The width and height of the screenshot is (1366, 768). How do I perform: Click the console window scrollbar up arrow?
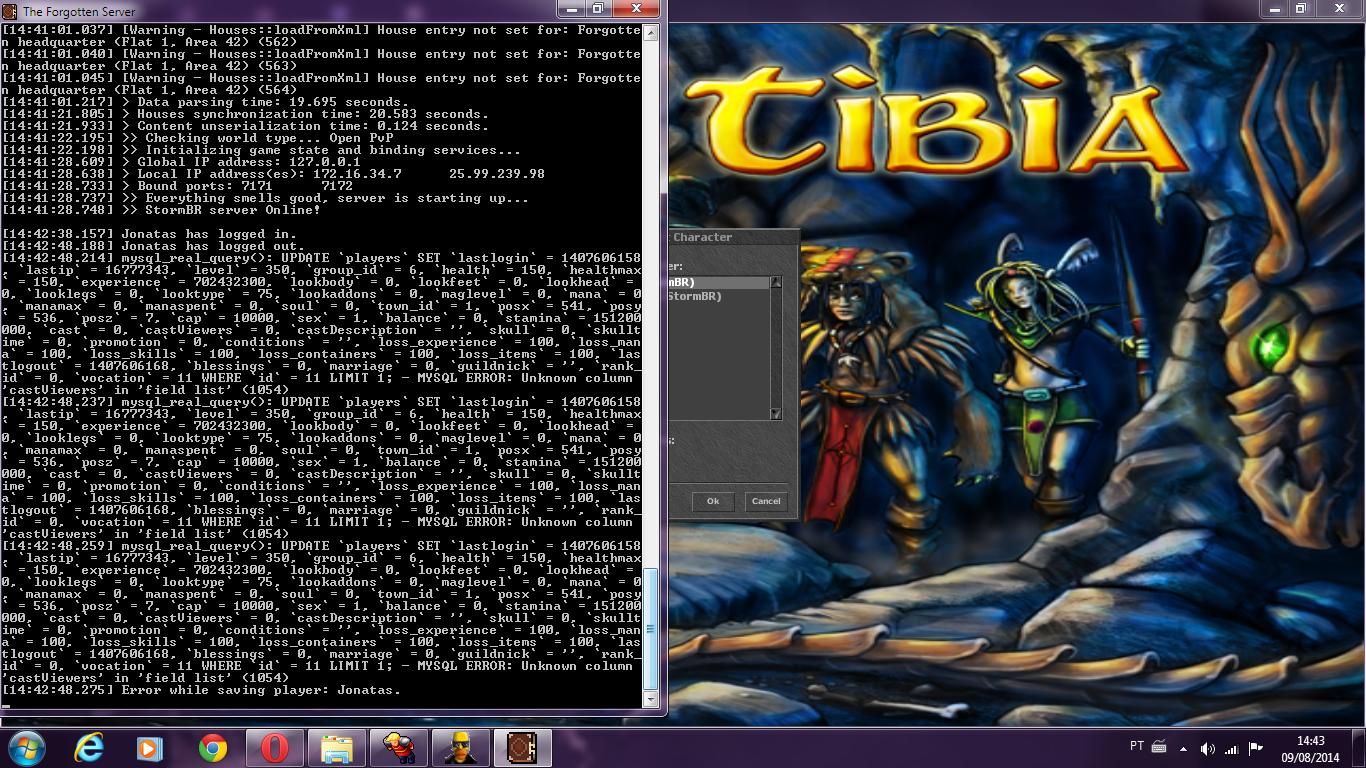pos(651,33)
